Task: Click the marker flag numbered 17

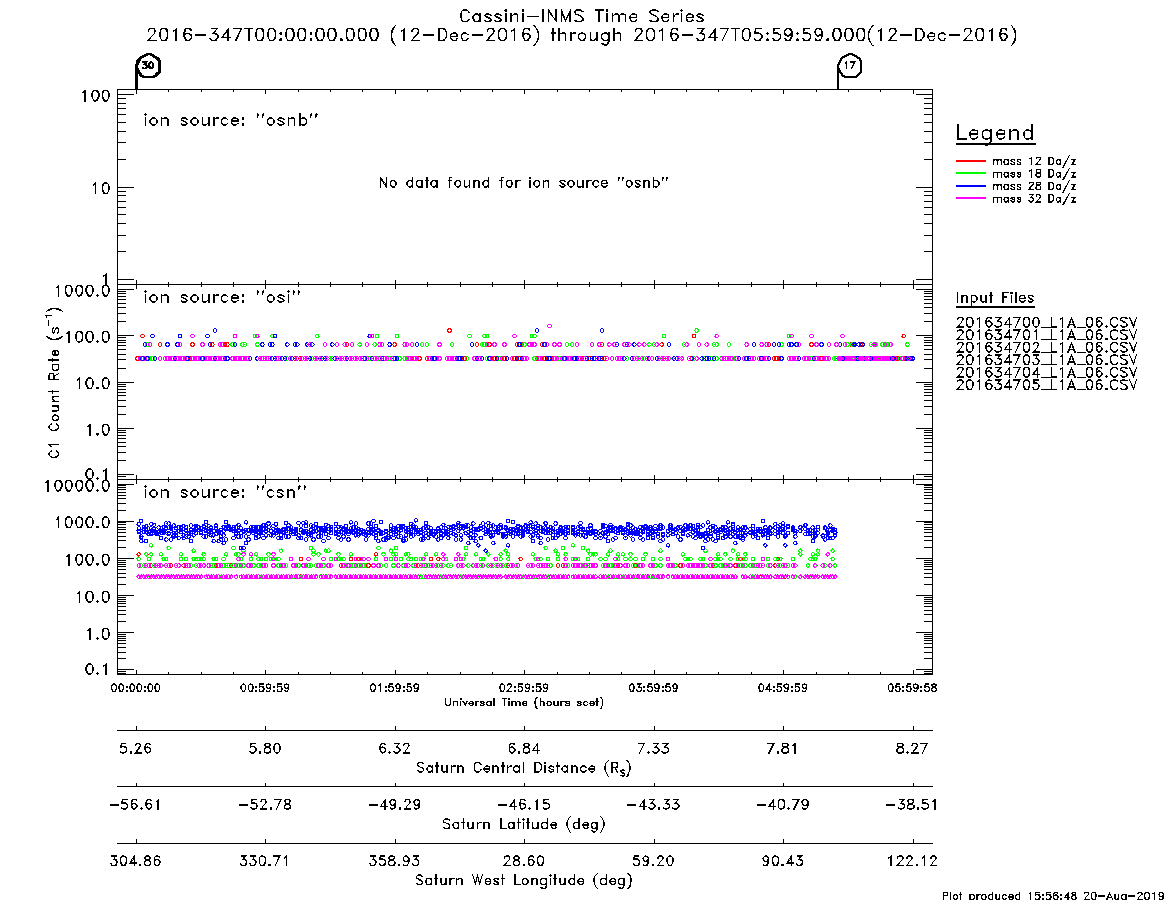Action: click(850, 66)
